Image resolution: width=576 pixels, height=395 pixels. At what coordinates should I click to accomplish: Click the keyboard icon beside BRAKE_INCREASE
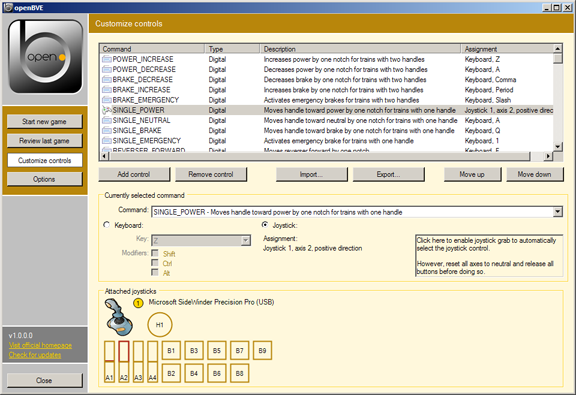click(x=107, y=90)
